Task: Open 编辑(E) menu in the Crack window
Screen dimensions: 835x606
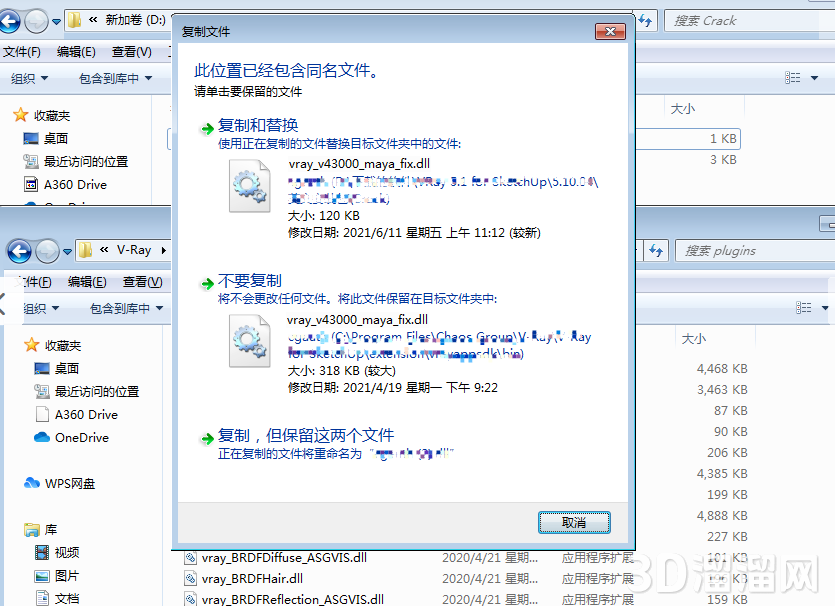Action: point(76,52)
